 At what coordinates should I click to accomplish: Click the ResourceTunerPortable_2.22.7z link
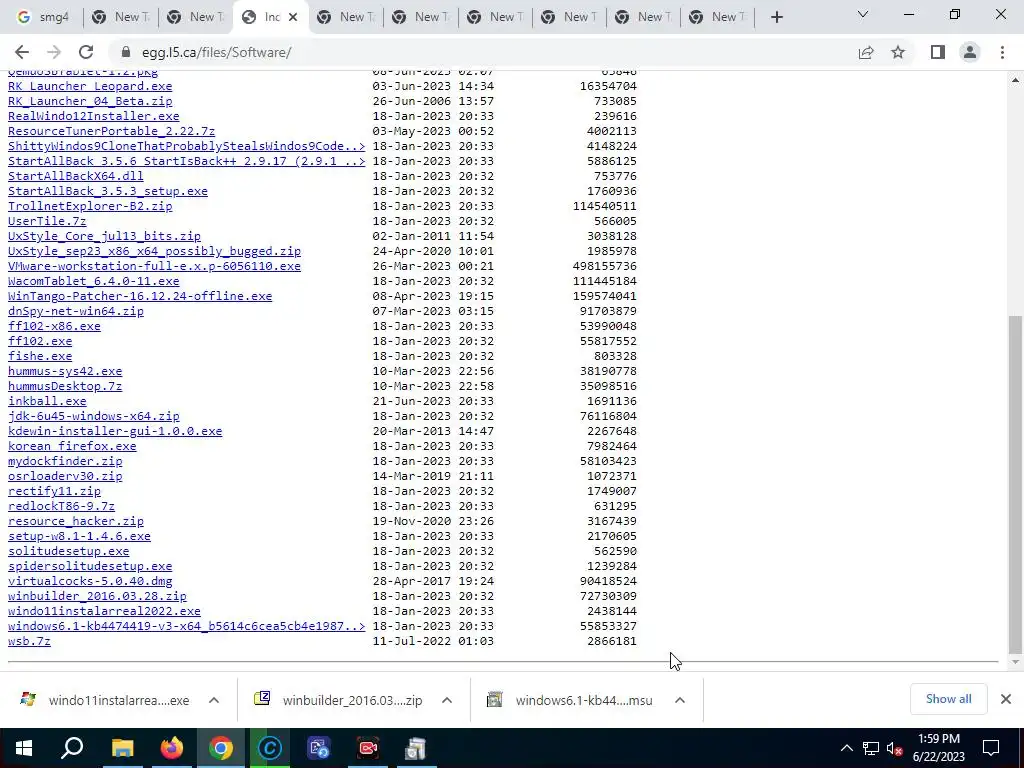click(111, 131)
